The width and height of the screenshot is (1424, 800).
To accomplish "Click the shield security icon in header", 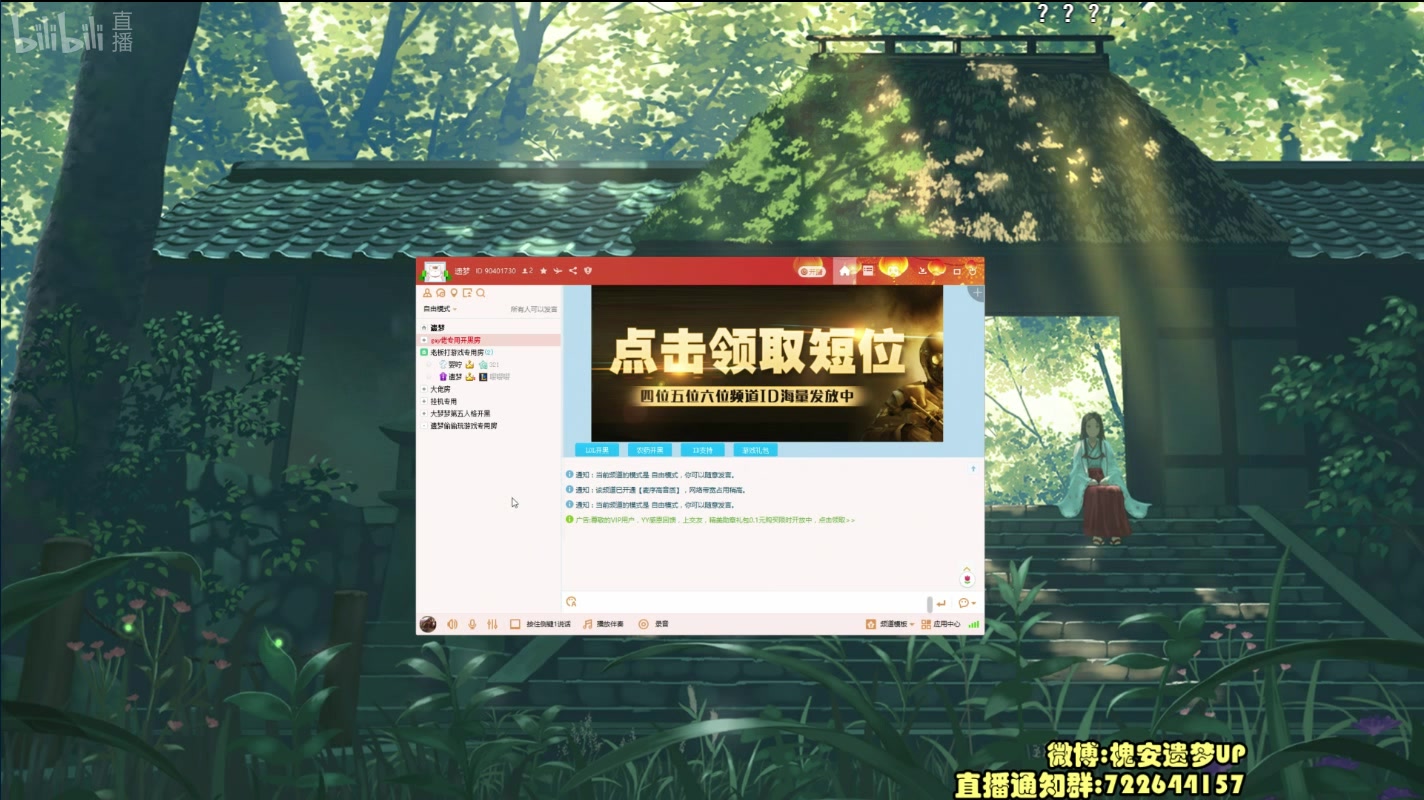I will tap(588, 271).
